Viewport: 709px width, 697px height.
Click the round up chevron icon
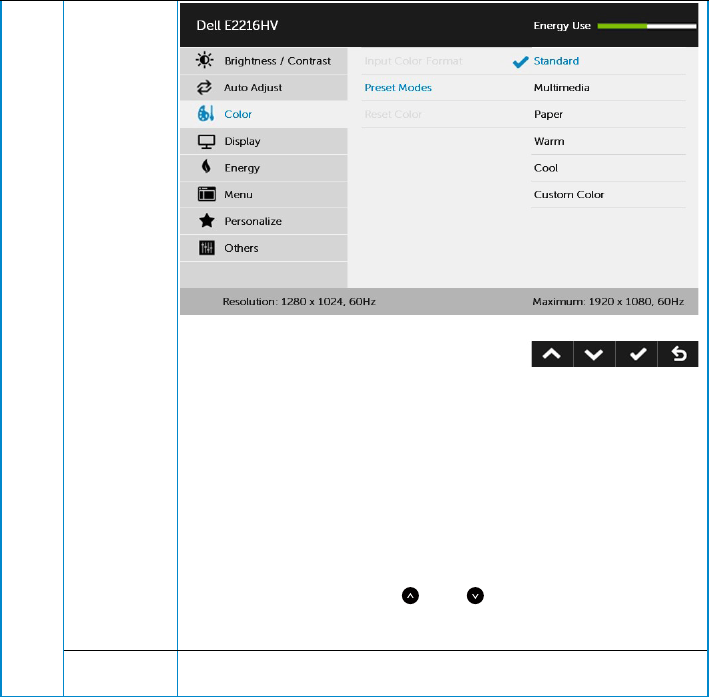pyautogui.click(x=410, y=596)
